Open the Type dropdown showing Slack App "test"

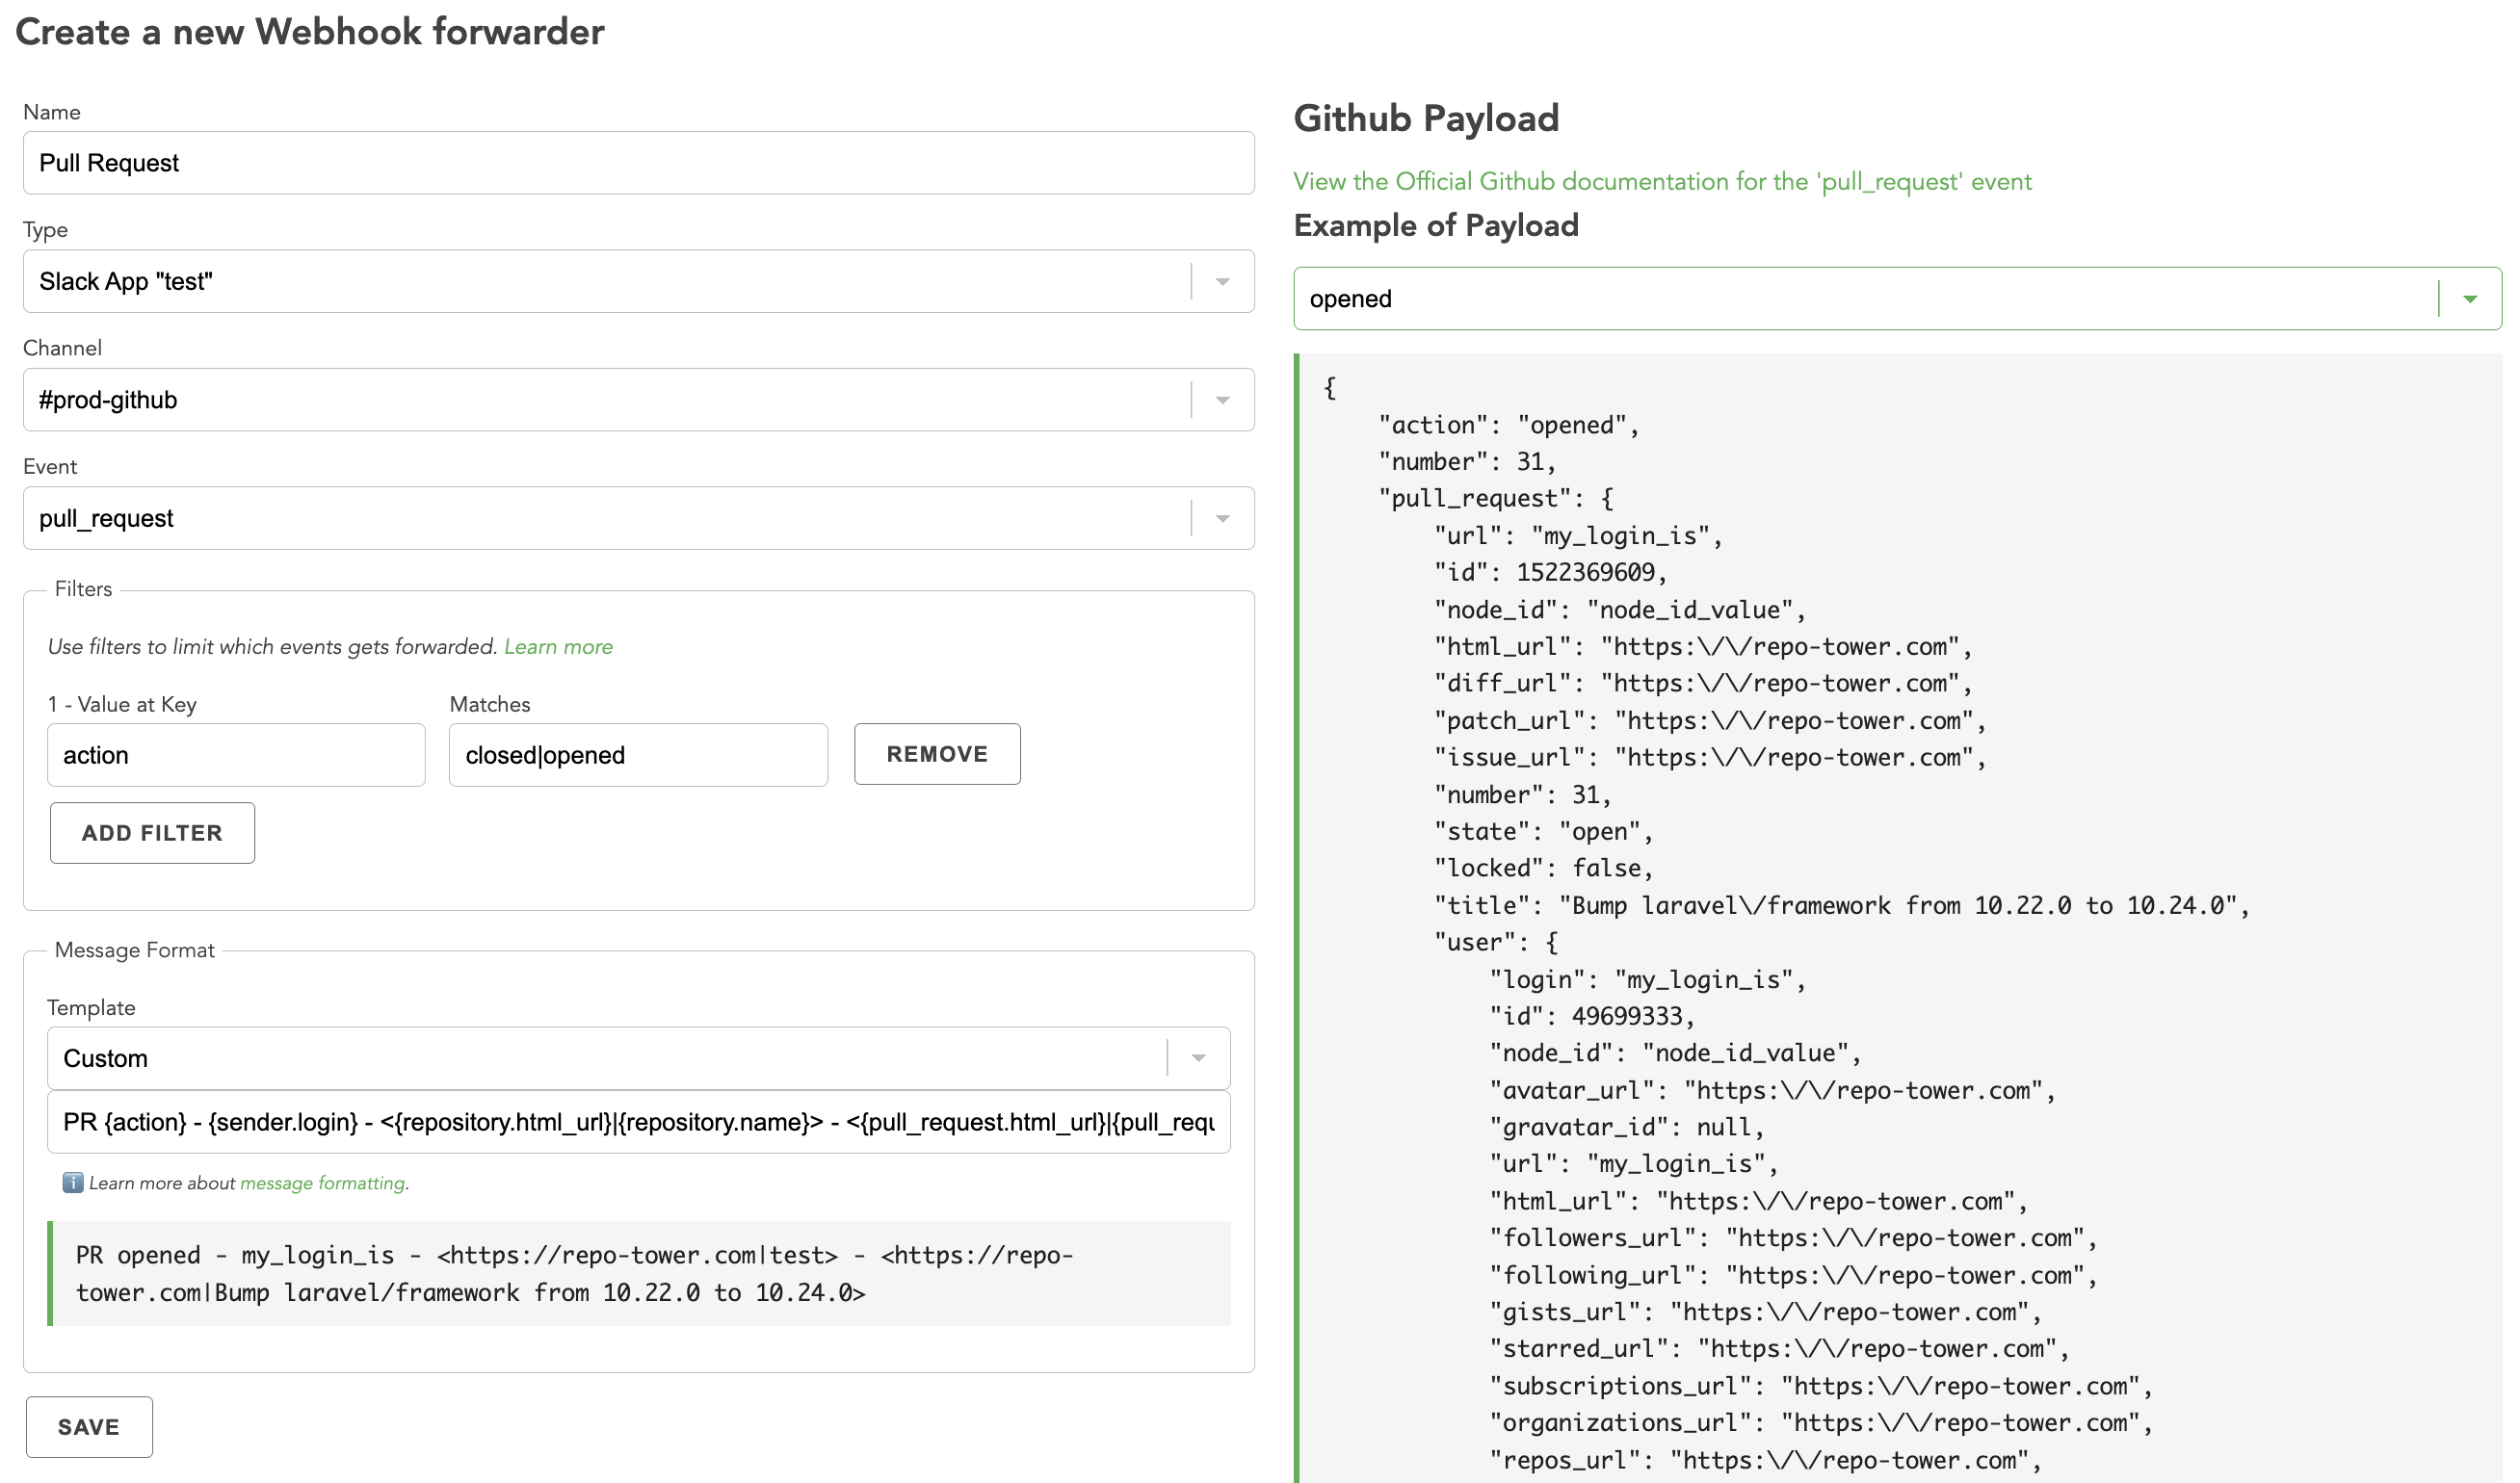[x=1222, y=281]
